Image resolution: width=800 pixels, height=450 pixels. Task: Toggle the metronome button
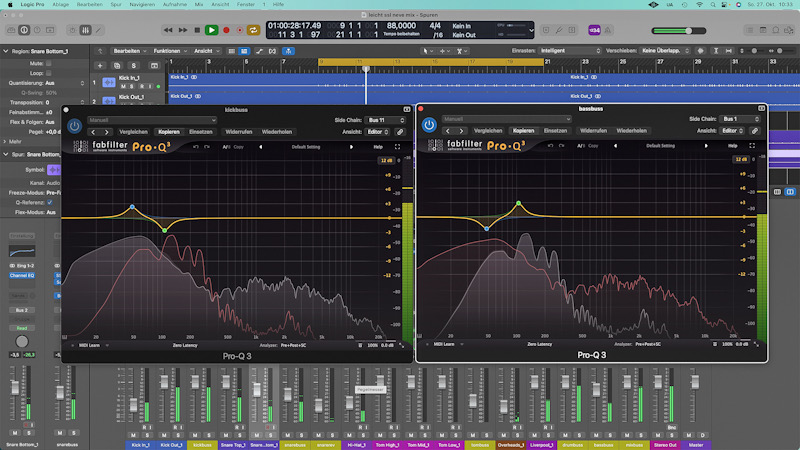(x=608, y=30)
